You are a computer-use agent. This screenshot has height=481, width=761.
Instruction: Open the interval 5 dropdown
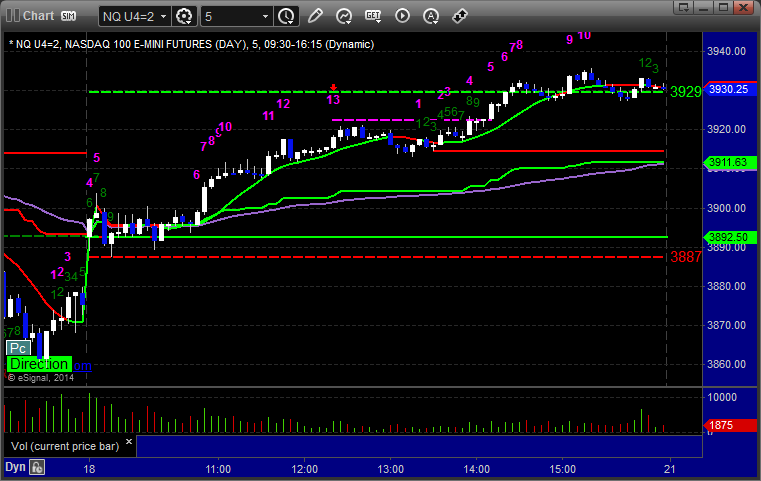[x=237, y=17]
